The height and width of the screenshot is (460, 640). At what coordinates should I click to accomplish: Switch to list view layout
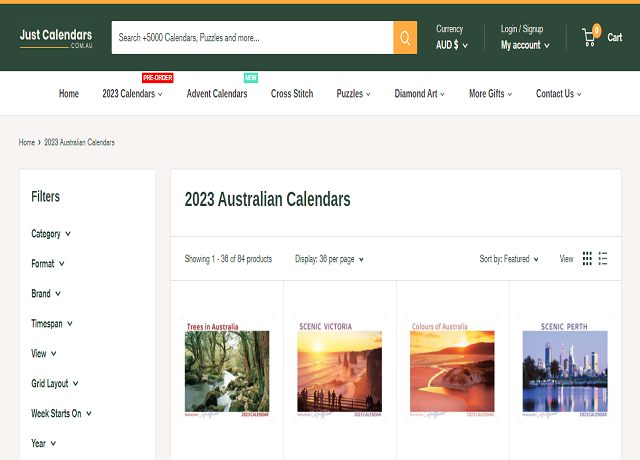[x=603, y=259]
